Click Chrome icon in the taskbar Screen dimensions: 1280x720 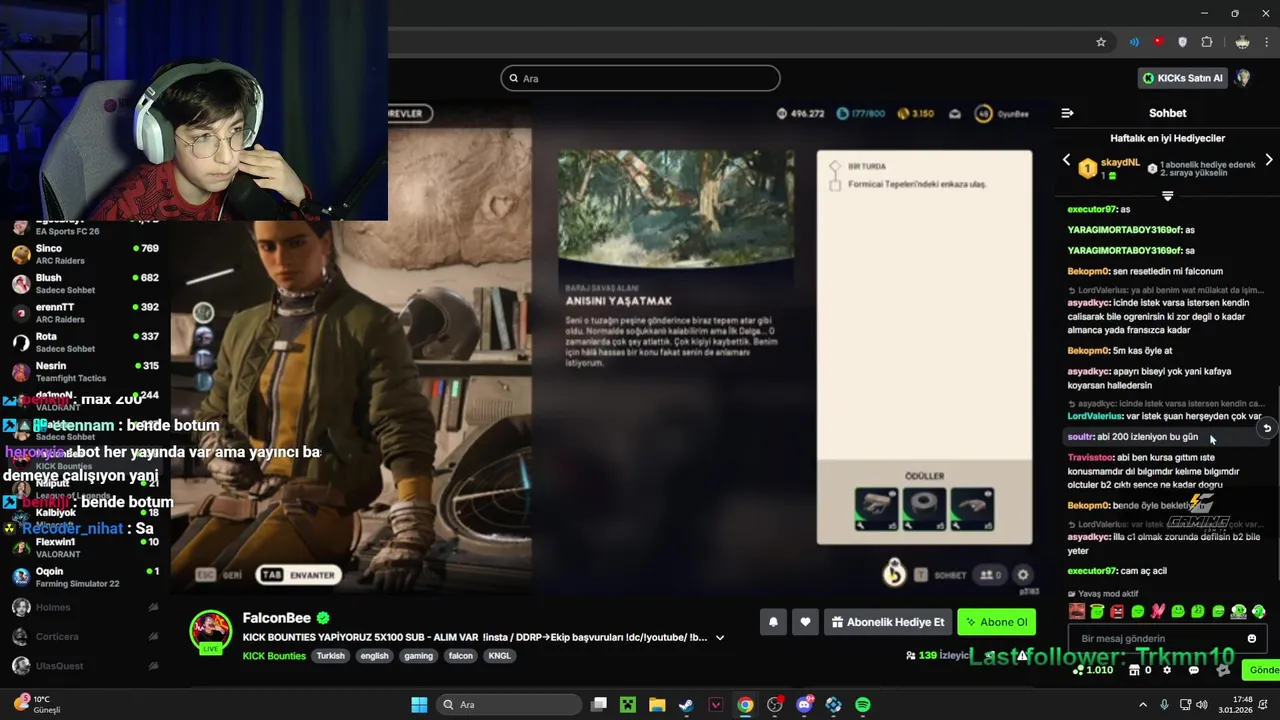point(745,705)
